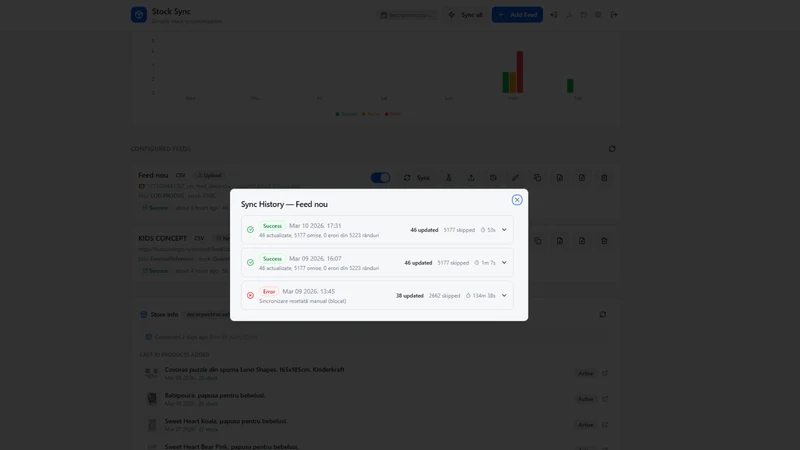The height and width of the screenshot is (450, 800).
Task: Open the Sweet Heart Koala product link icon
Action: pos(605,424)
